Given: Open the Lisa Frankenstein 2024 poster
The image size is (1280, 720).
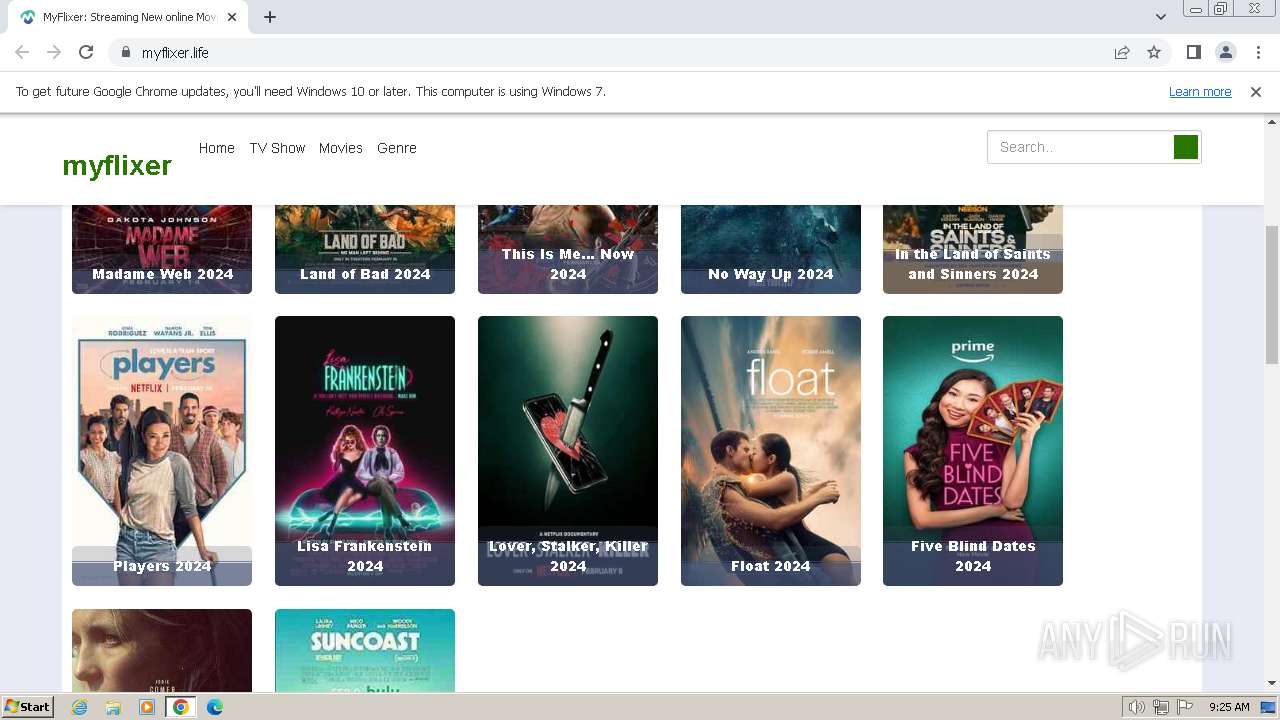Looking at the screenshot, I should click(x=365, y=451).
